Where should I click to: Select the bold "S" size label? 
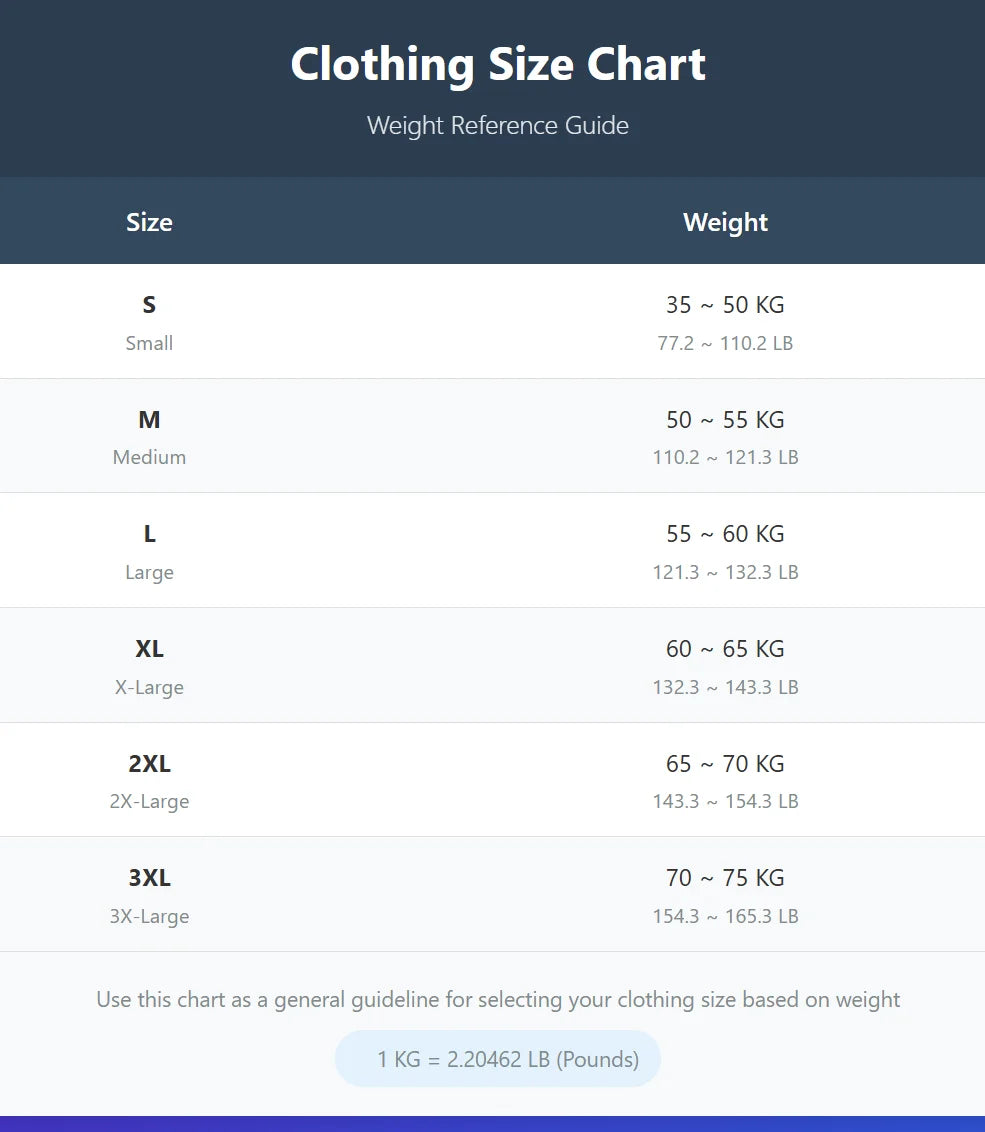[149, 305]
